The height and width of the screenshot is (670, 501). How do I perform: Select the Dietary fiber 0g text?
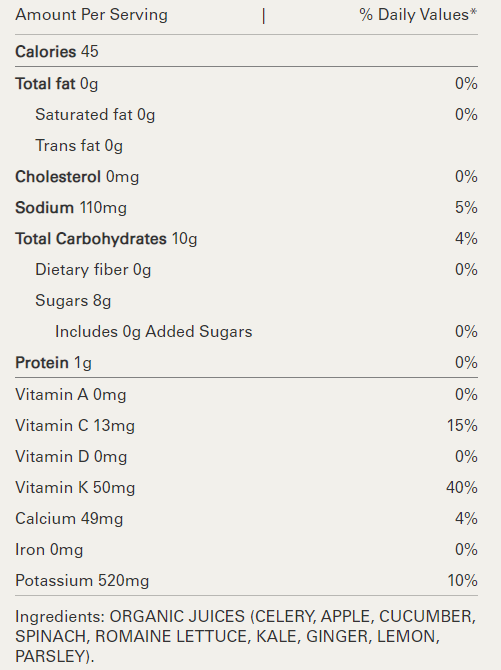coord(93,270)
